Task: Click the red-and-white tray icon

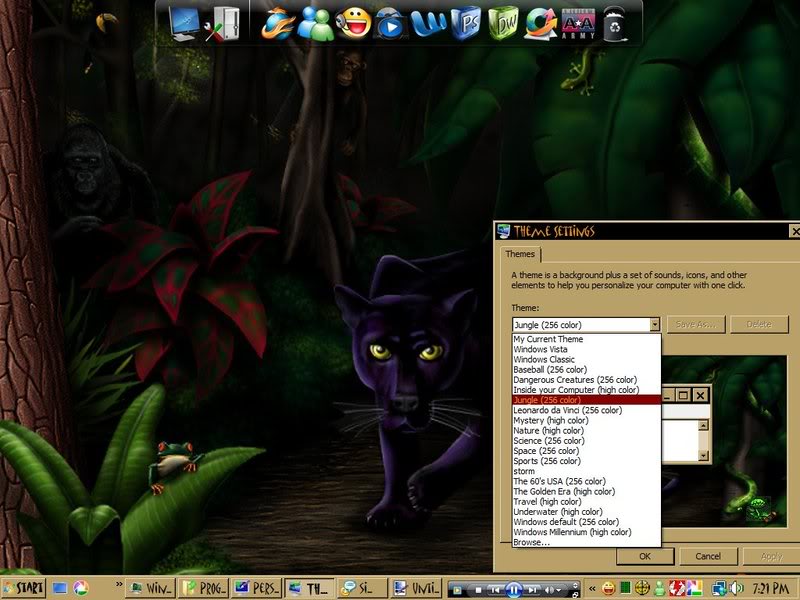Action: click(x=677, y=588)
